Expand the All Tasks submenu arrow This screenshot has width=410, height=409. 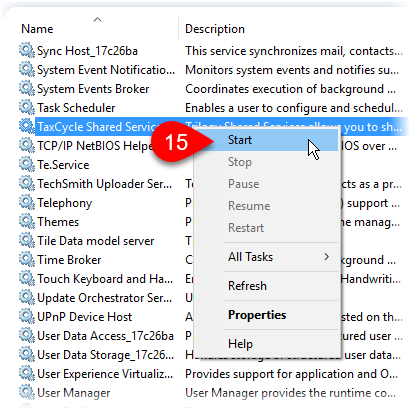click(327, 257)
